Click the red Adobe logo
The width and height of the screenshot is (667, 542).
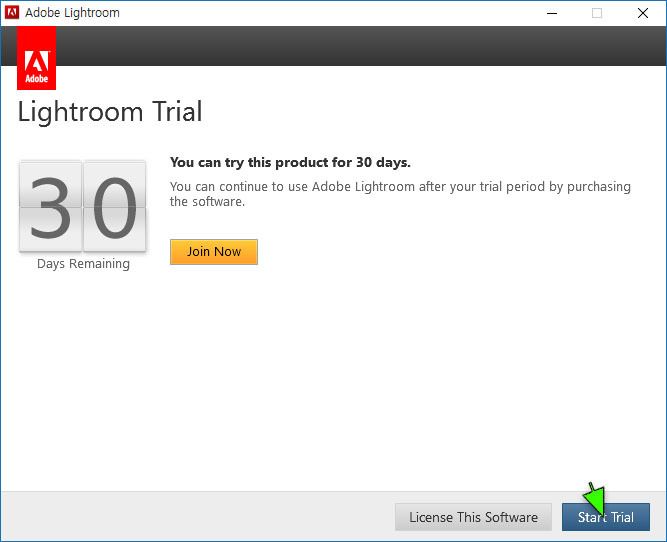pos(36,58)
